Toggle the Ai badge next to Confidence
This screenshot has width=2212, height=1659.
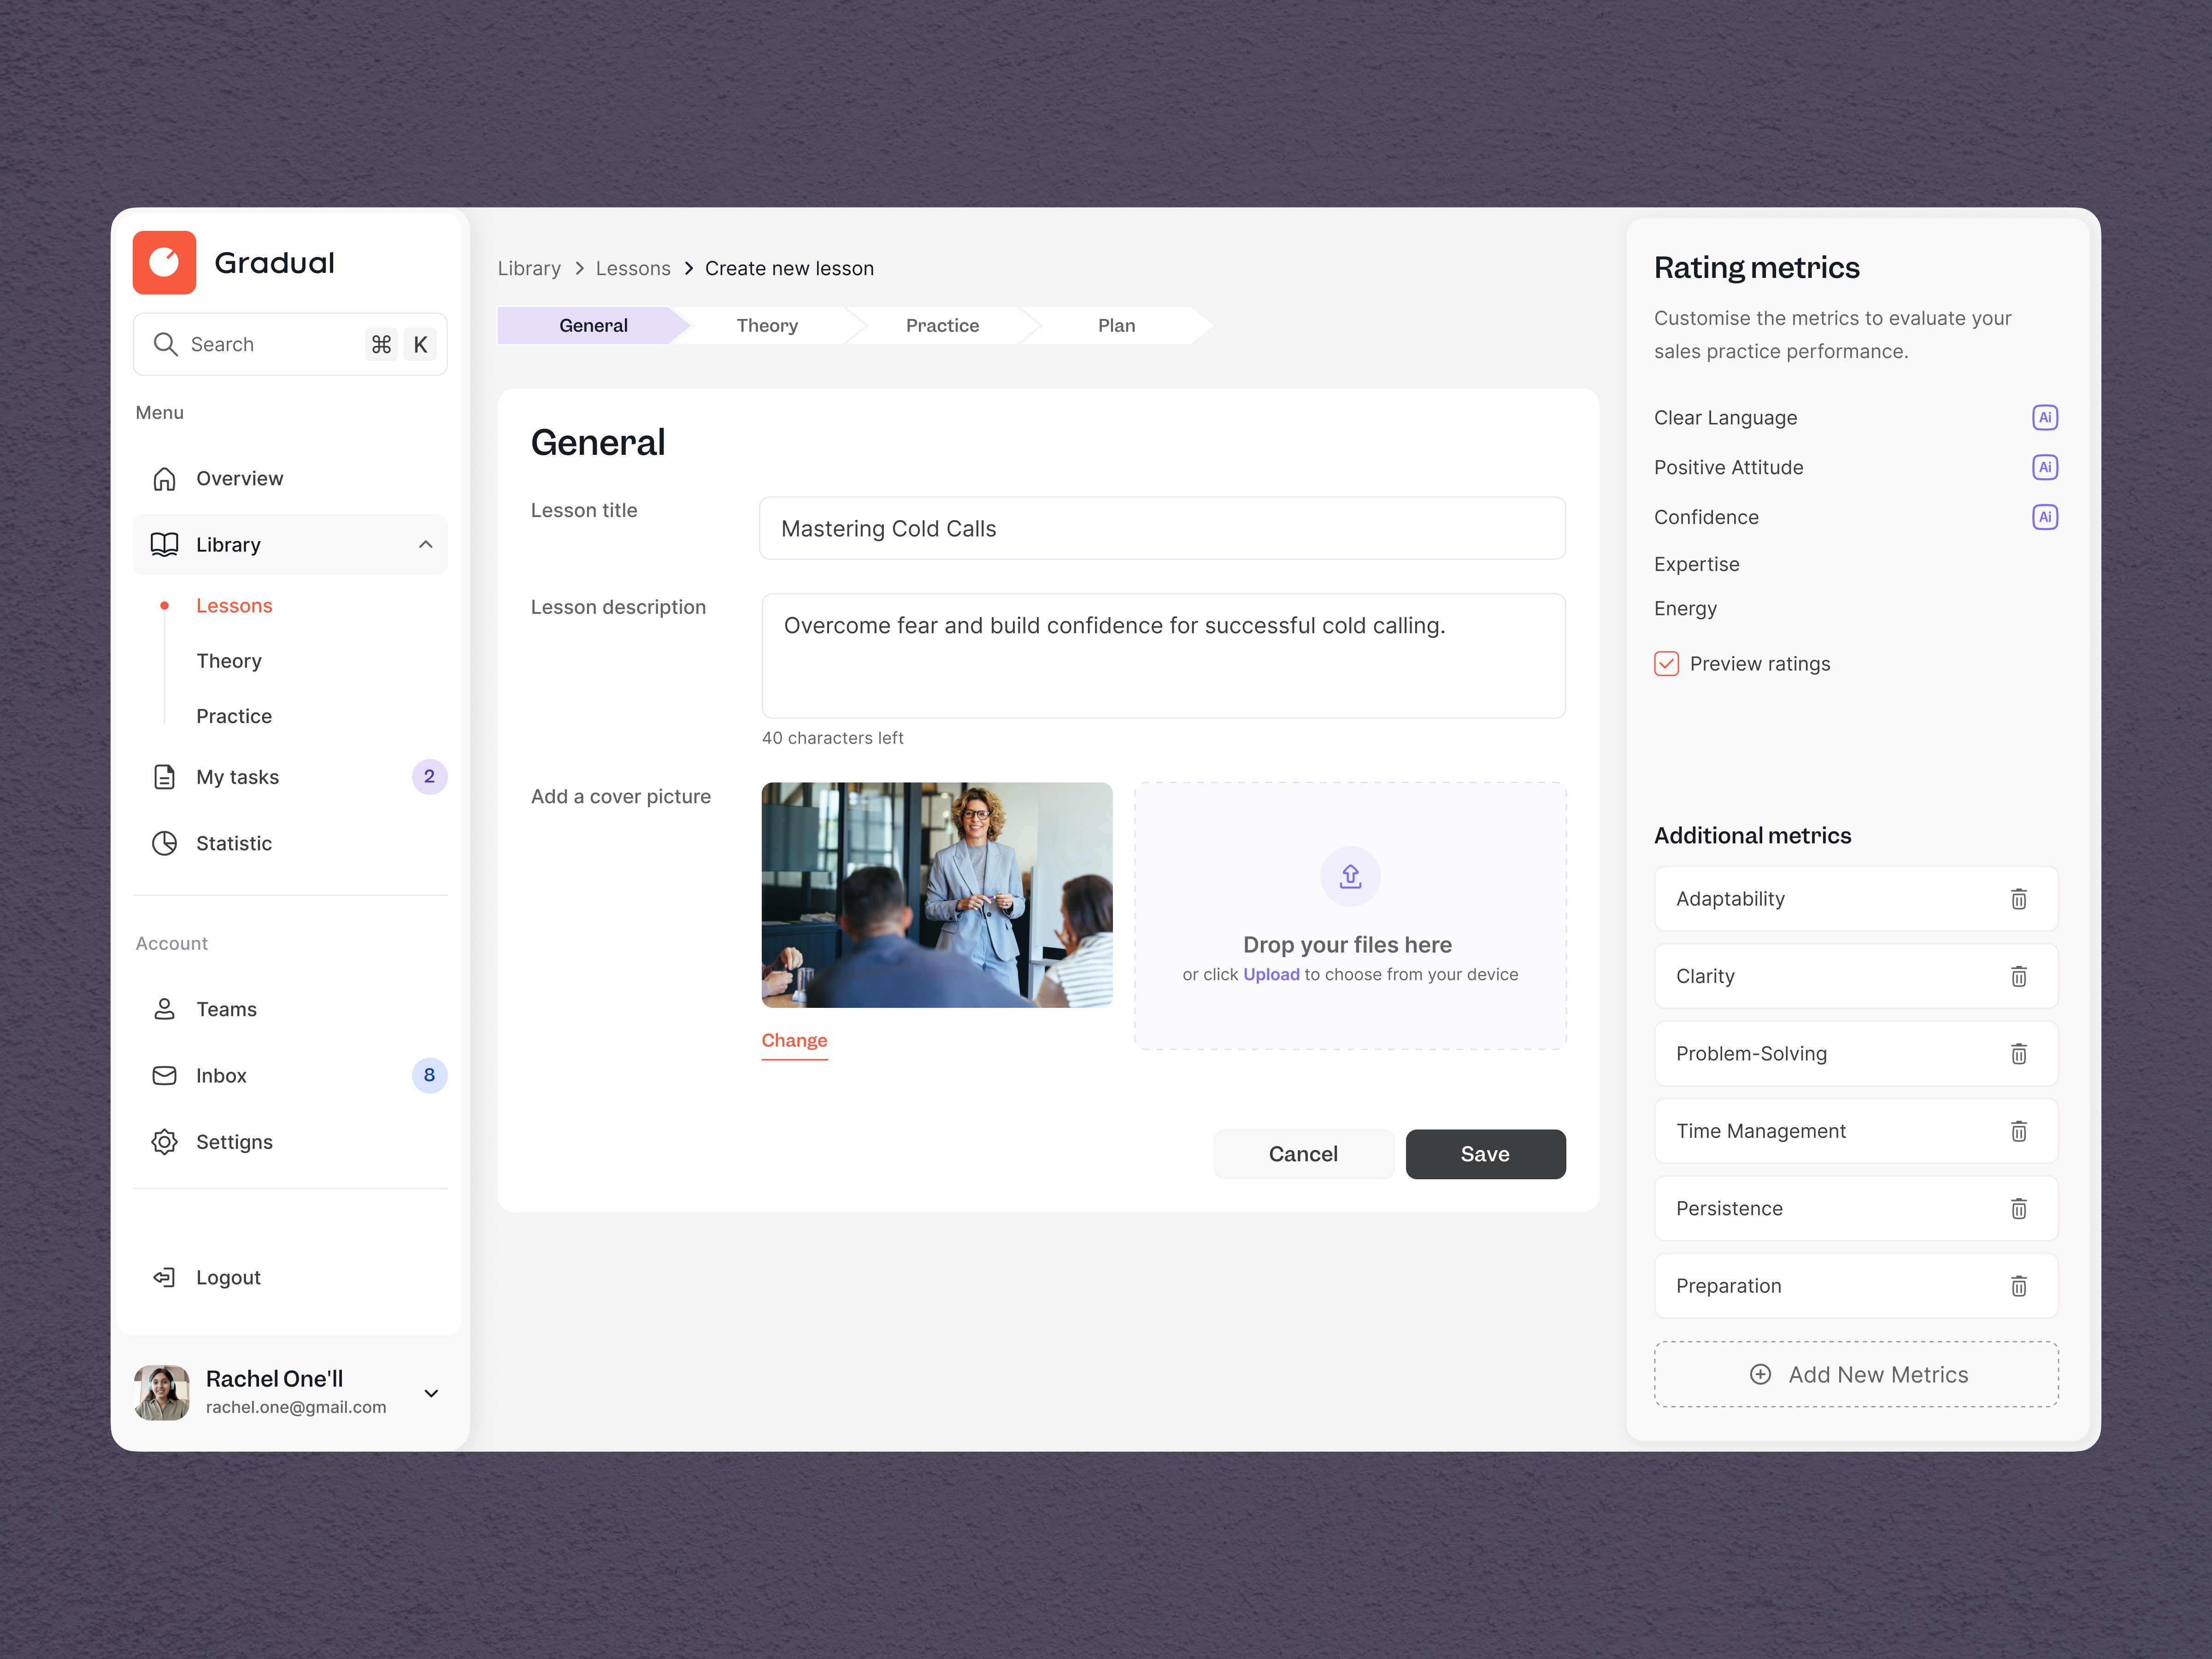pyautogui.click(x=2045, y=517)
